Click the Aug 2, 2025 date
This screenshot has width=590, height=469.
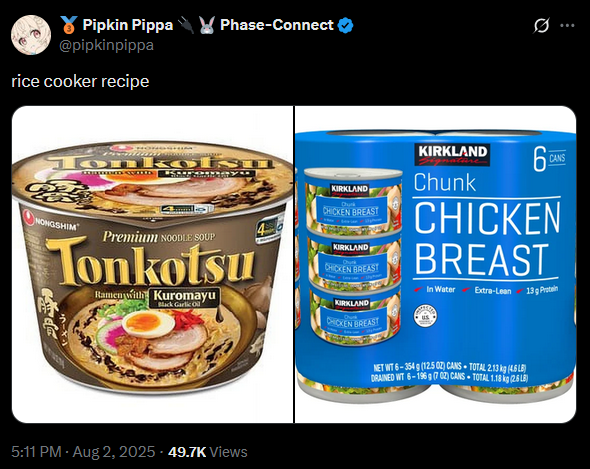tap(114, 452)
